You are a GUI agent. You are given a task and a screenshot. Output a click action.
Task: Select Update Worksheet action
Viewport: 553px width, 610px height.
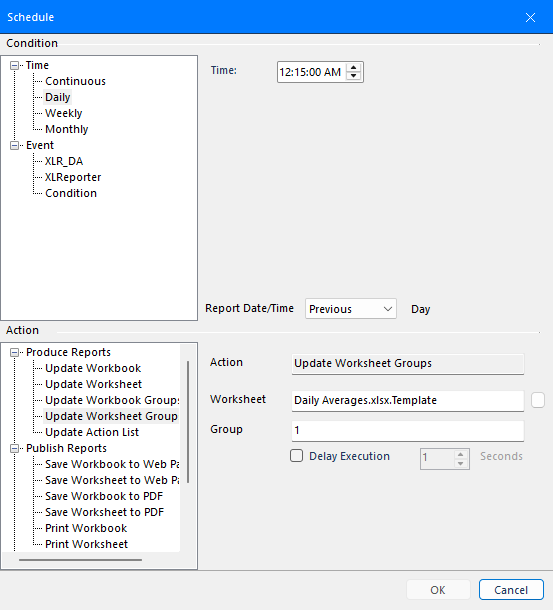tap(93, 384)
